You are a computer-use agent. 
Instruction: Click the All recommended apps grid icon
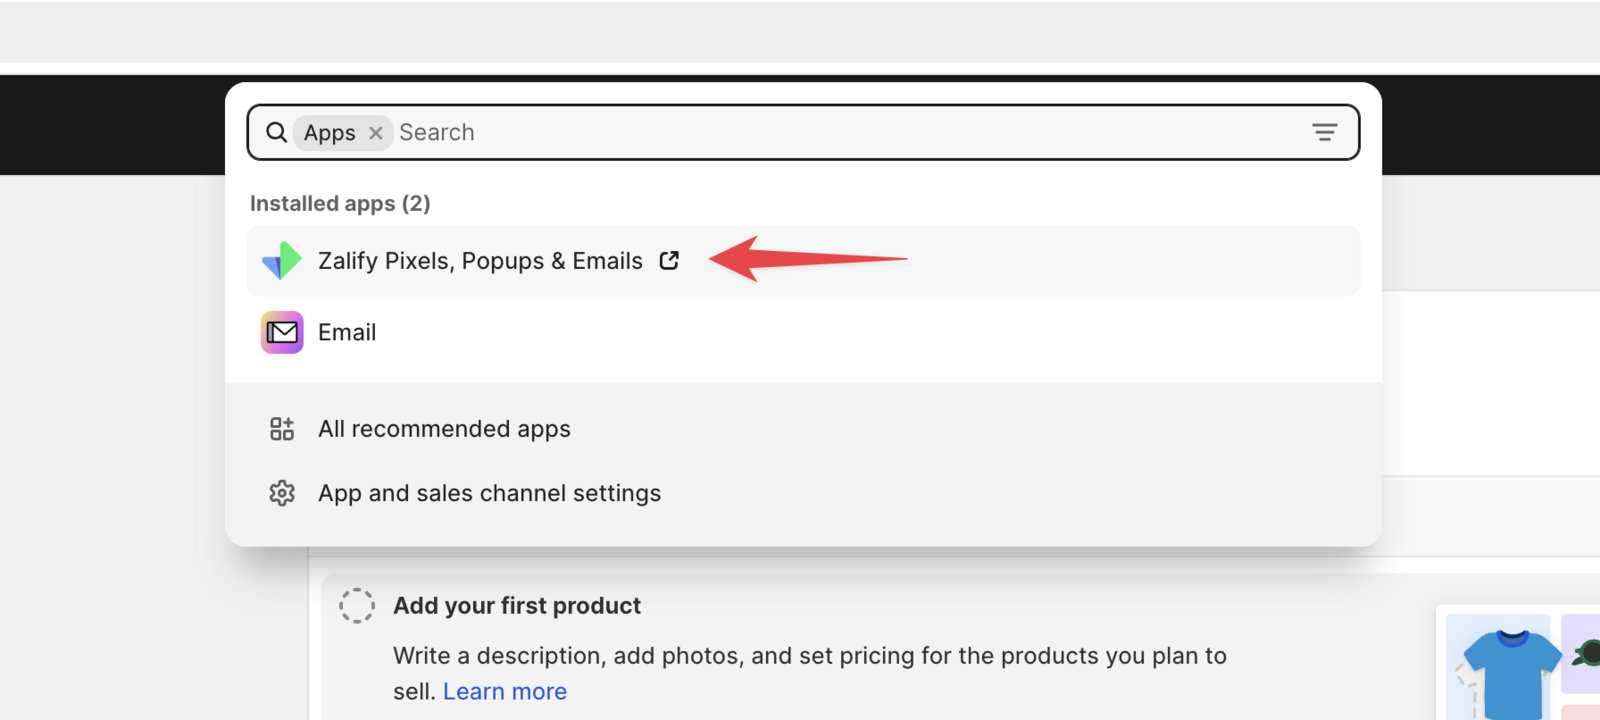tap(282, 429)
